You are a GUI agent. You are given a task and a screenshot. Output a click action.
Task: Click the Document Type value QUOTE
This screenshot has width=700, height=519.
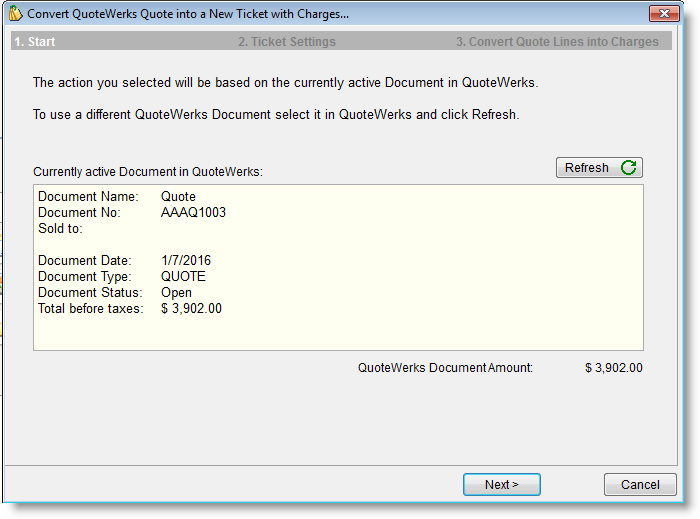tap(183, 277)
